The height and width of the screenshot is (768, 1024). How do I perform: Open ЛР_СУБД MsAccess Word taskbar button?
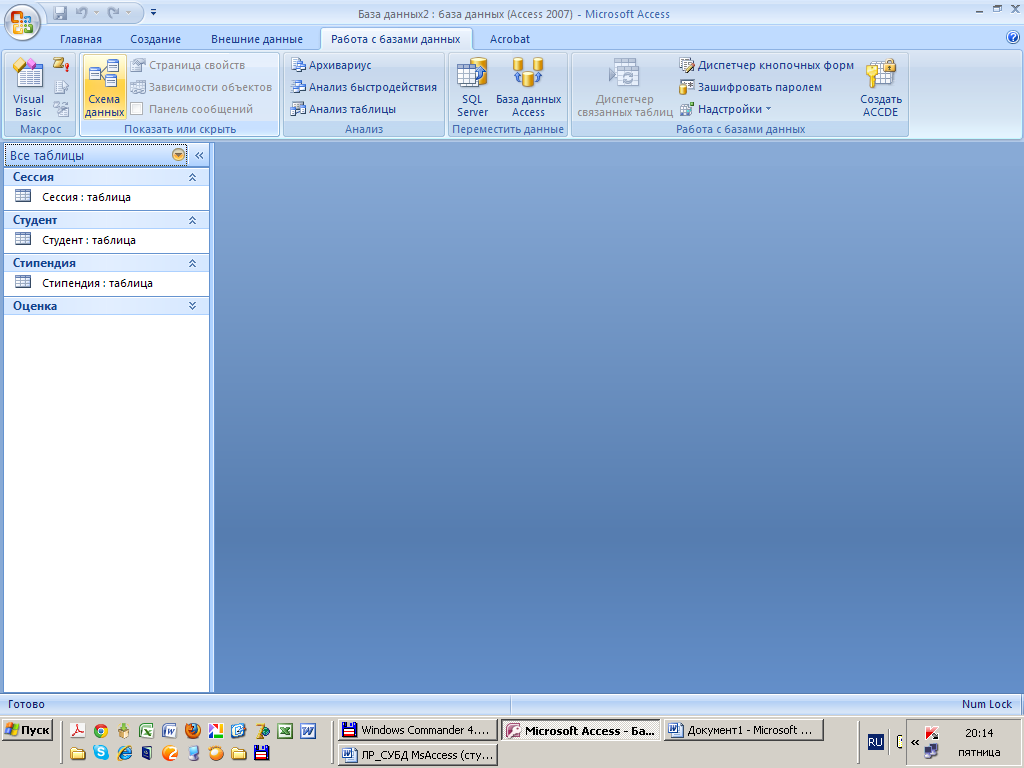tap(418, 755)
